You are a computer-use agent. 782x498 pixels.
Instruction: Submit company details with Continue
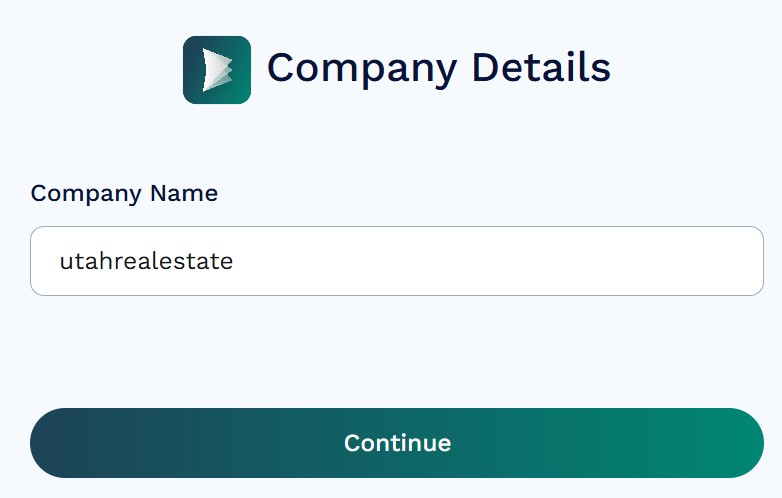397,443
